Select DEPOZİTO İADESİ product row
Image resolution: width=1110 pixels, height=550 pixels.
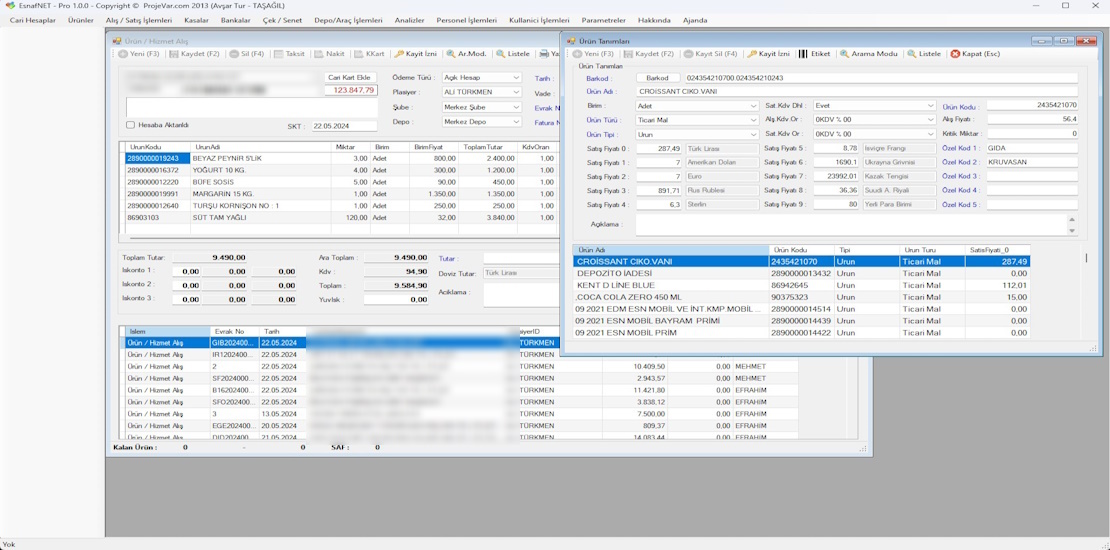[x=801, y=273]
